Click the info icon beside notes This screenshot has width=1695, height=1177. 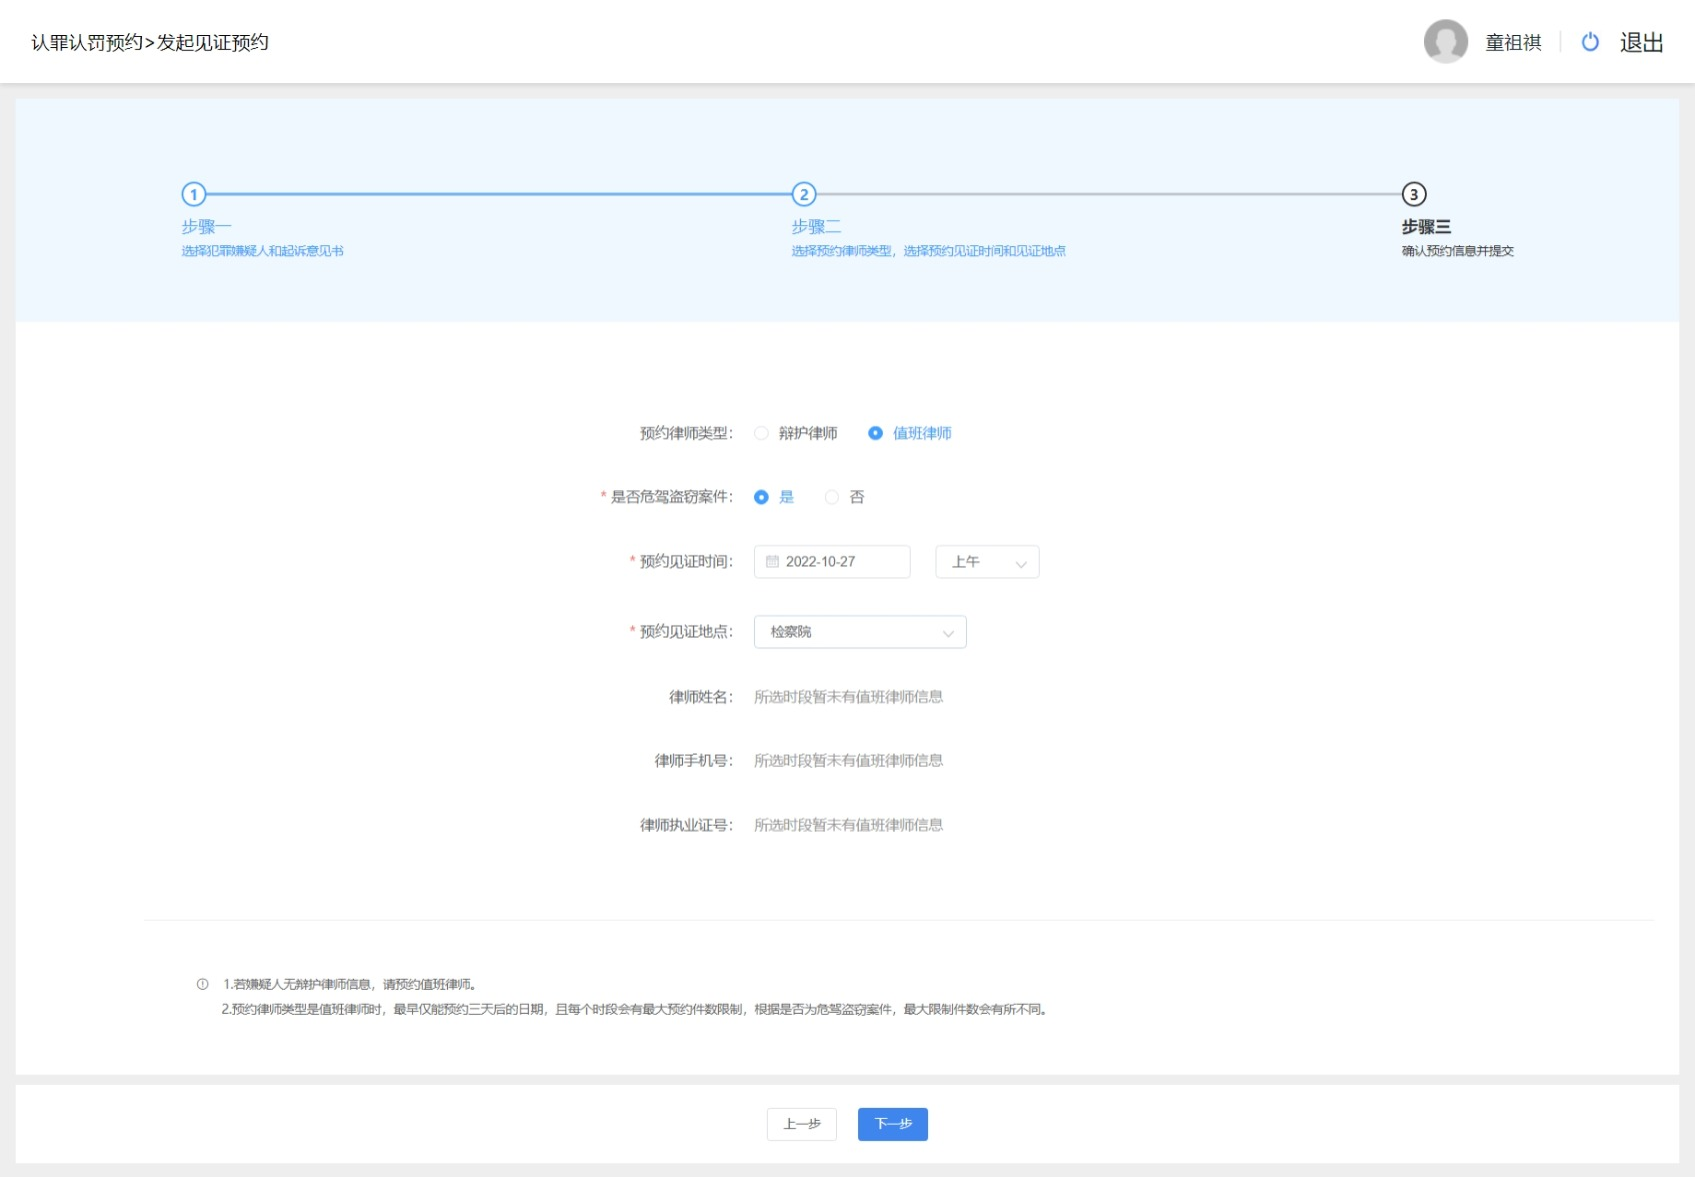tap(203, 984)
